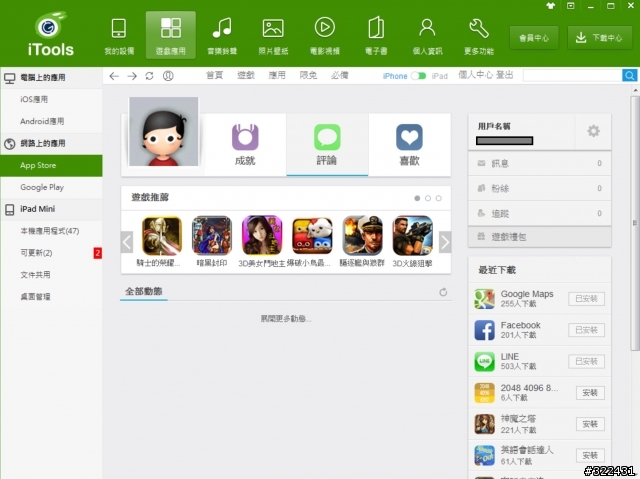
Task: Select Android應用 in the sidebar
Action: 51,121
